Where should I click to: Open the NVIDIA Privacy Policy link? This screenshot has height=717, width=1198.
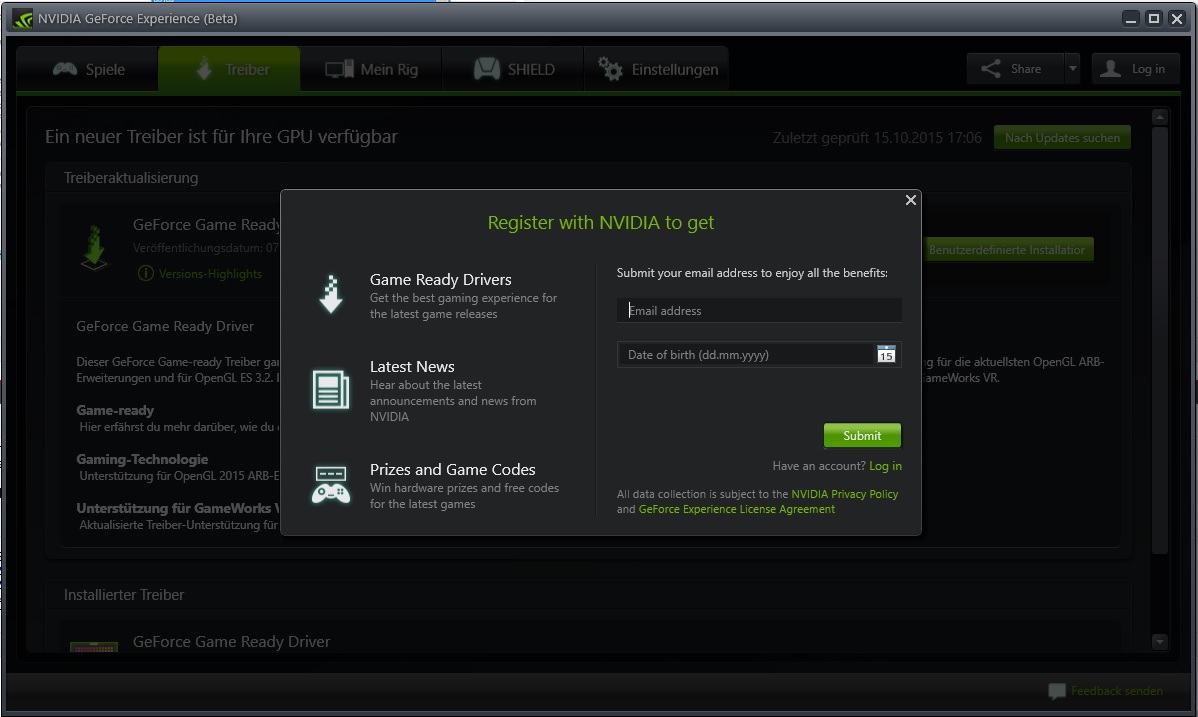coord(844,495)
